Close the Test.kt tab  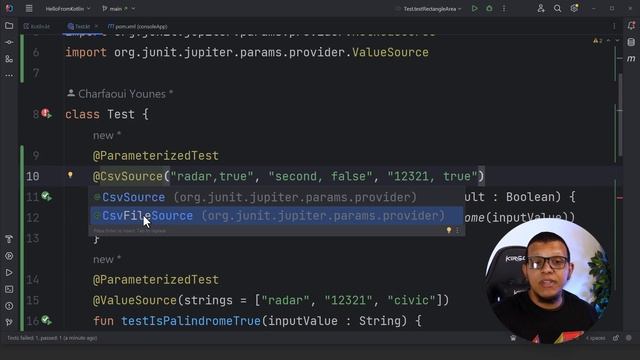coord(96,27)
